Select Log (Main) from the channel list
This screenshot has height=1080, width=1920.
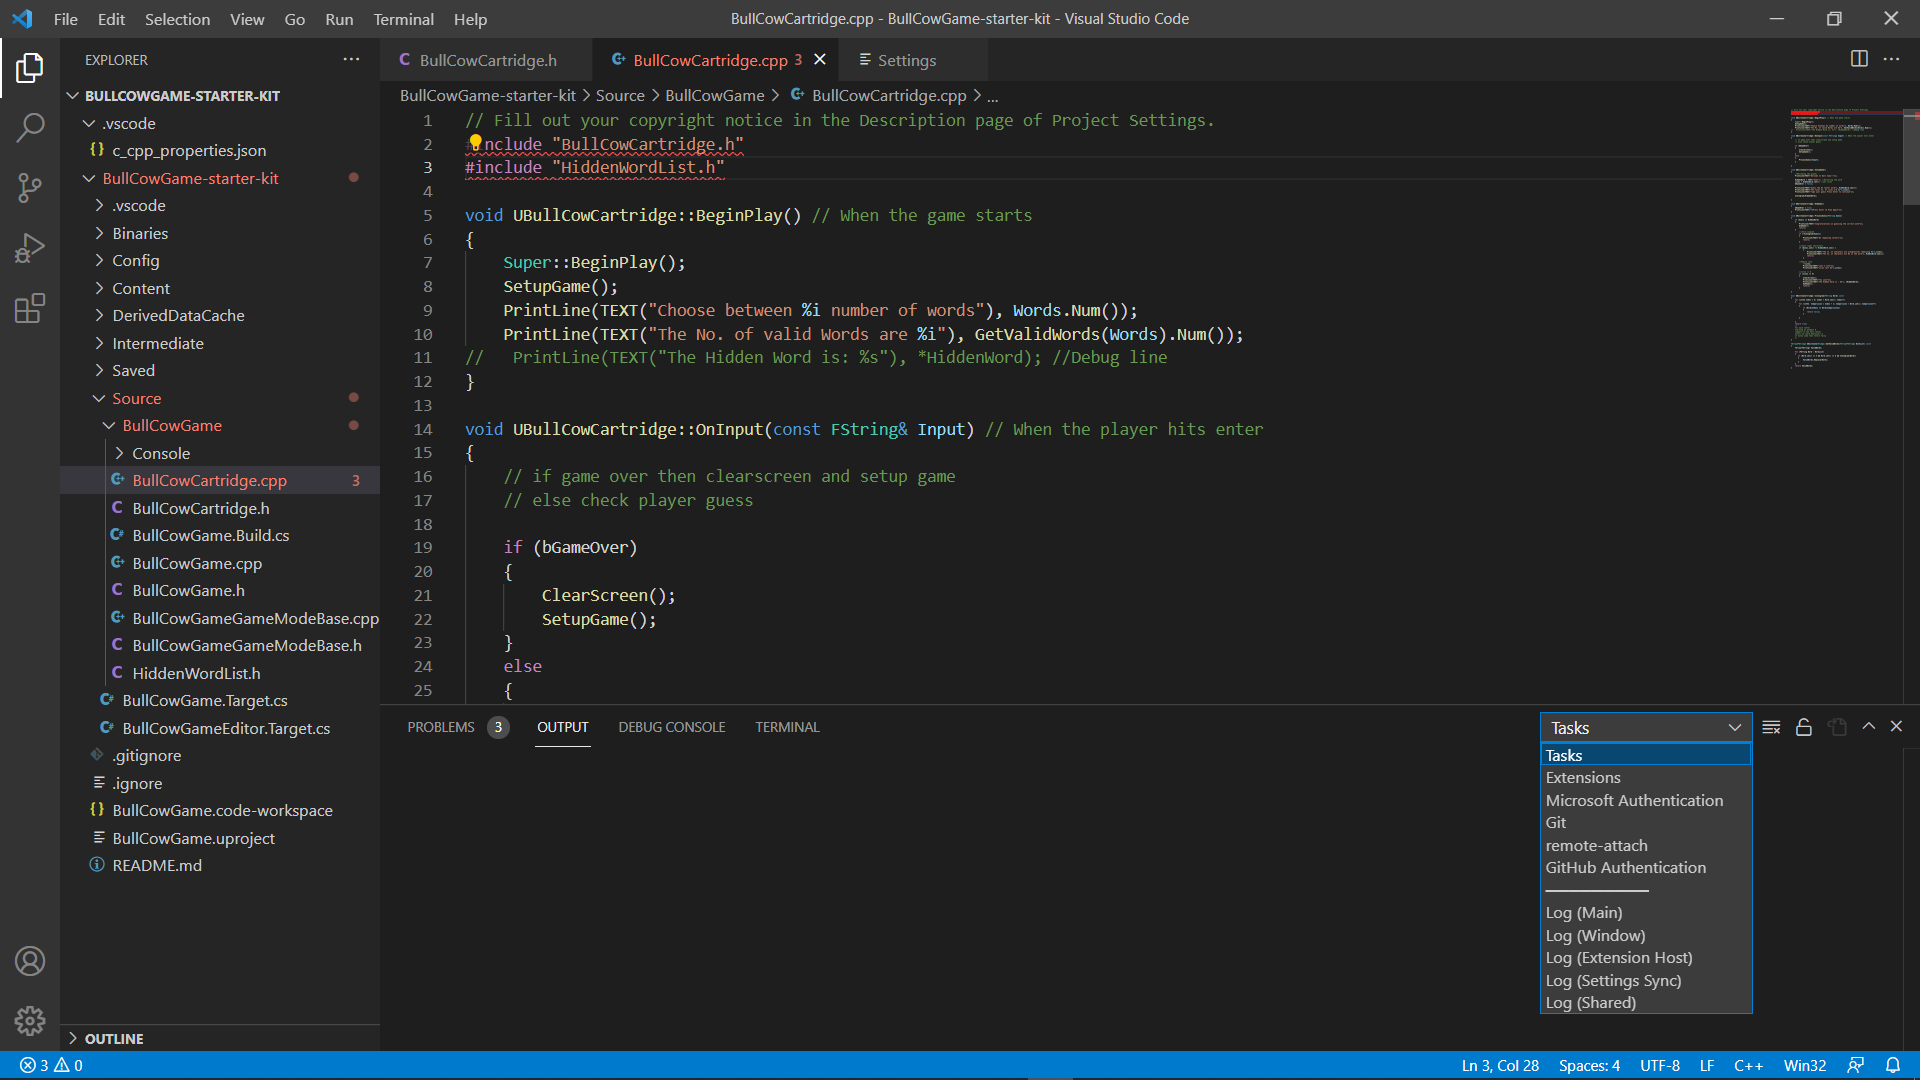coord(1583,912)
